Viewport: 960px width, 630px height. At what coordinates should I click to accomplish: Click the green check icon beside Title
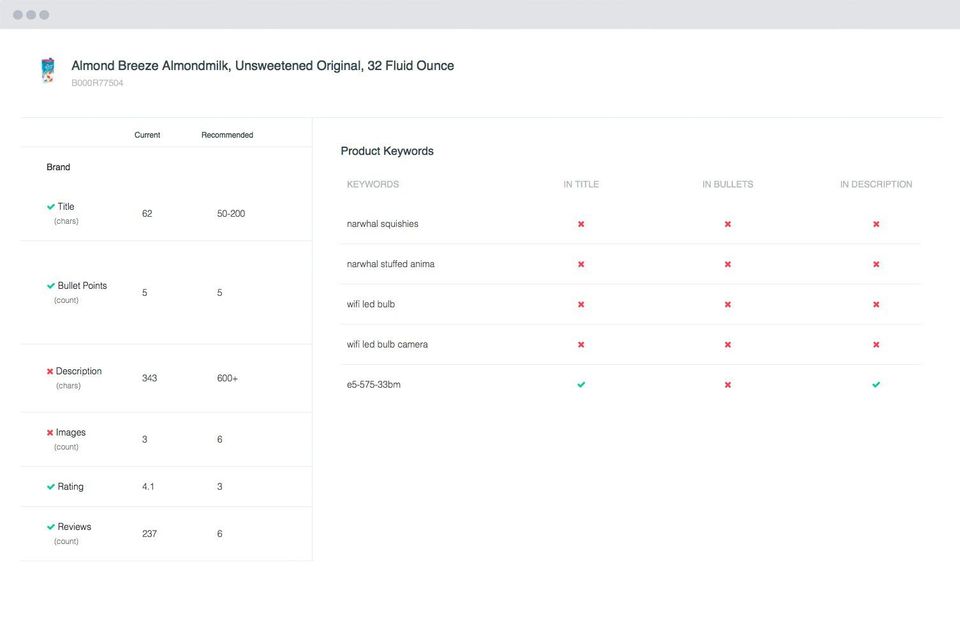pyautogui.click(x=51, y=207)
